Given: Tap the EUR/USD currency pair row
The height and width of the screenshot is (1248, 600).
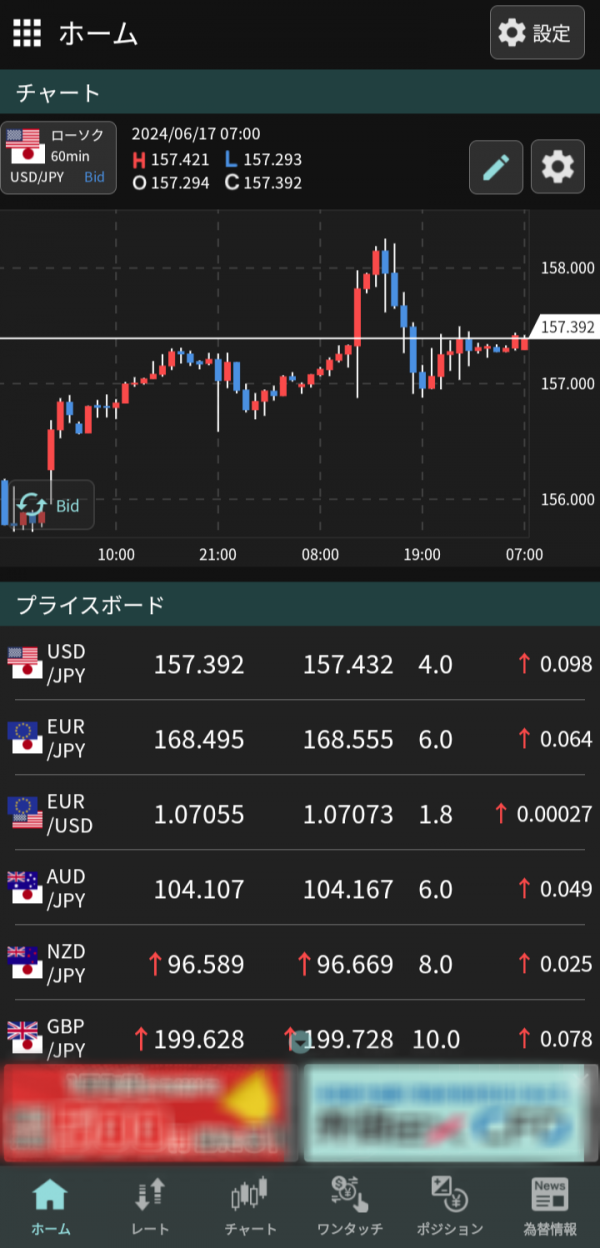Looking at the screenshot, I should tap(300, 814).
